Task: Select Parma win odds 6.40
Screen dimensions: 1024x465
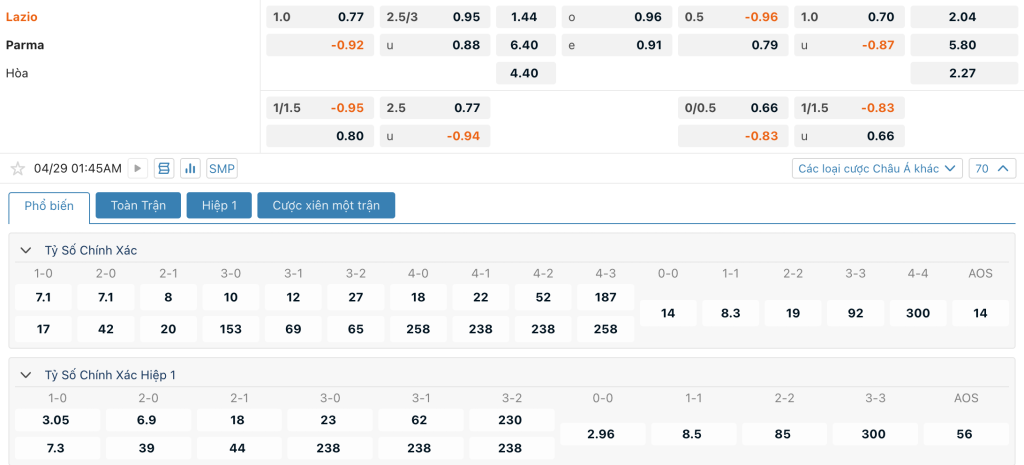Action: point(526,45)
